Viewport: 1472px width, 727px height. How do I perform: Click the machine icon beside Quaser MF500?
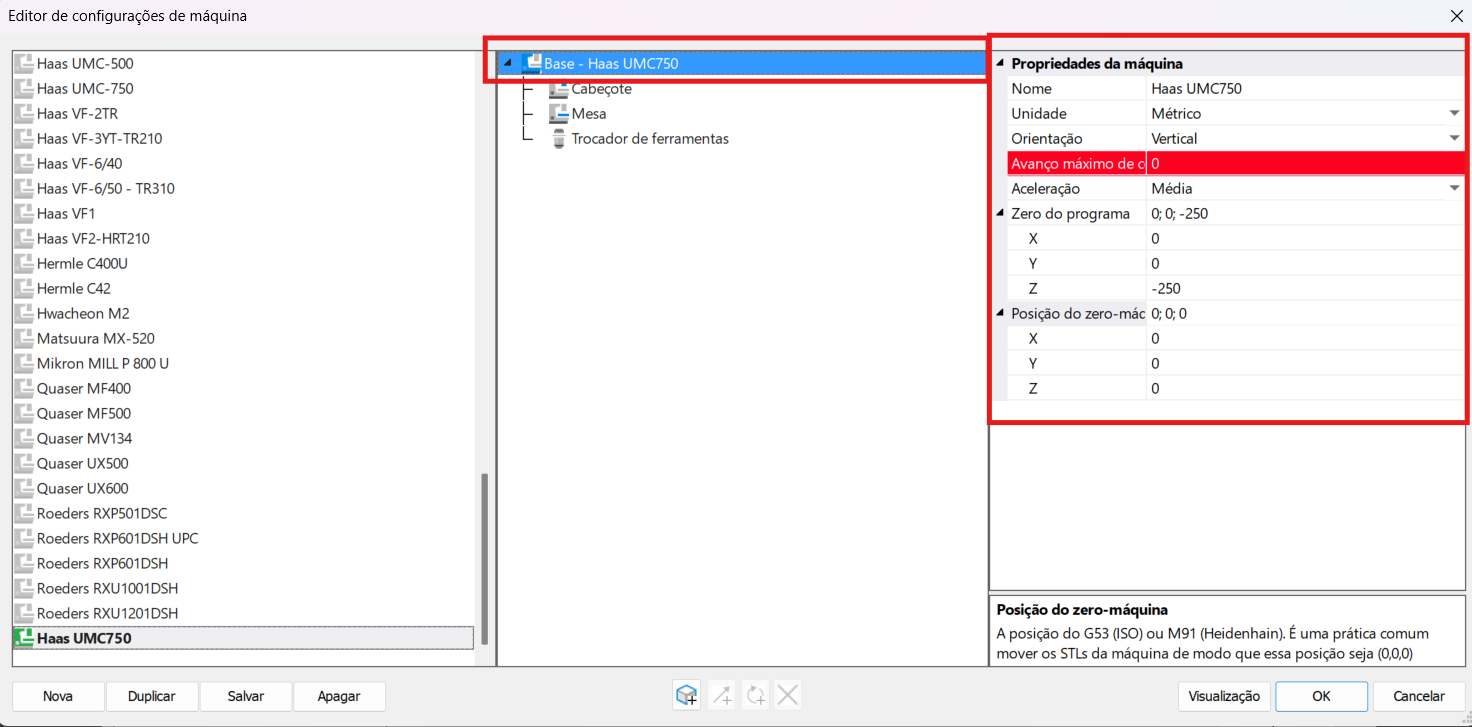coord(24,413)
